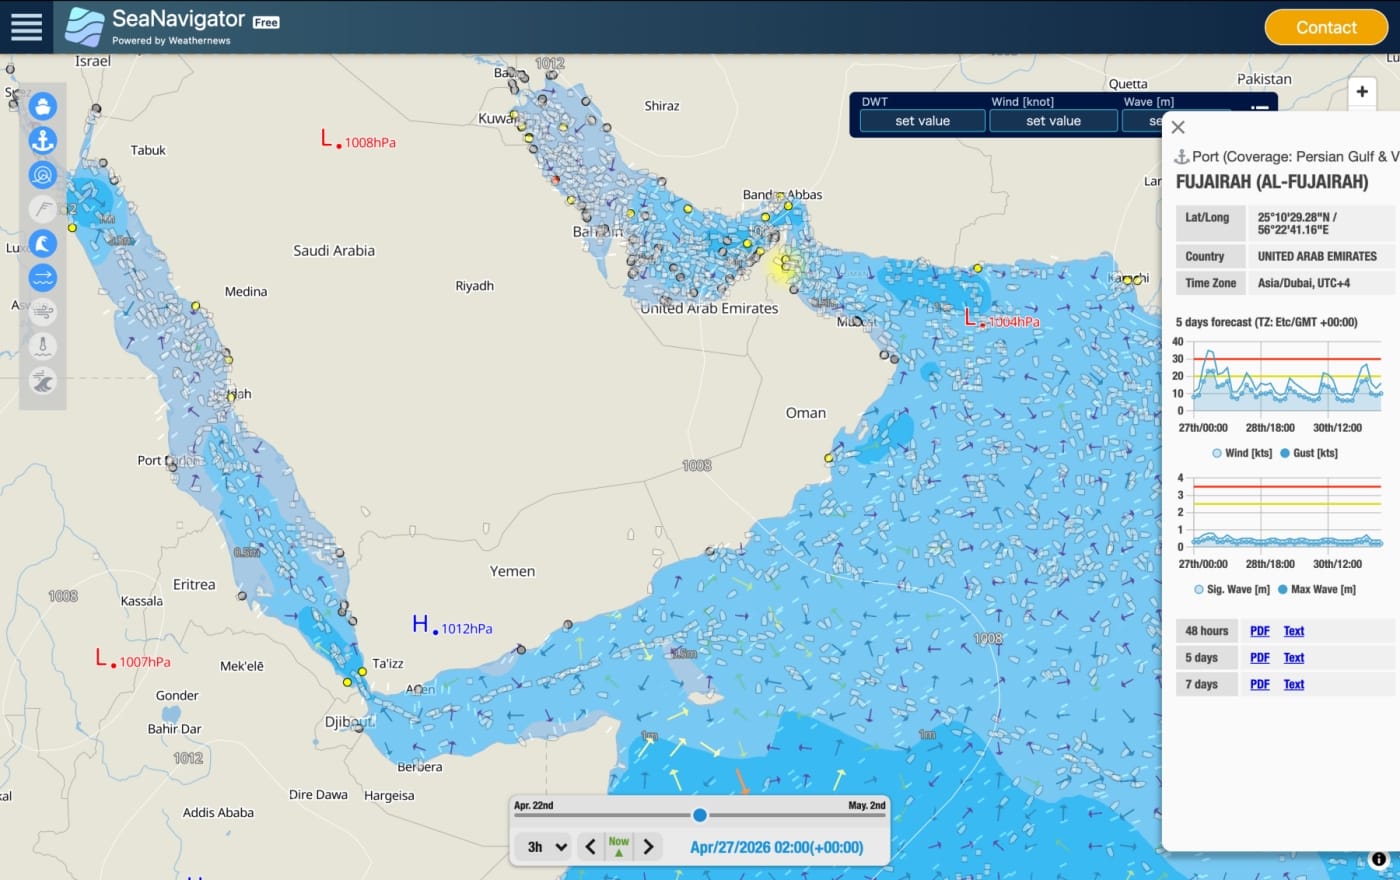
Task: Step to next forecast time
Action: (648, 847)
